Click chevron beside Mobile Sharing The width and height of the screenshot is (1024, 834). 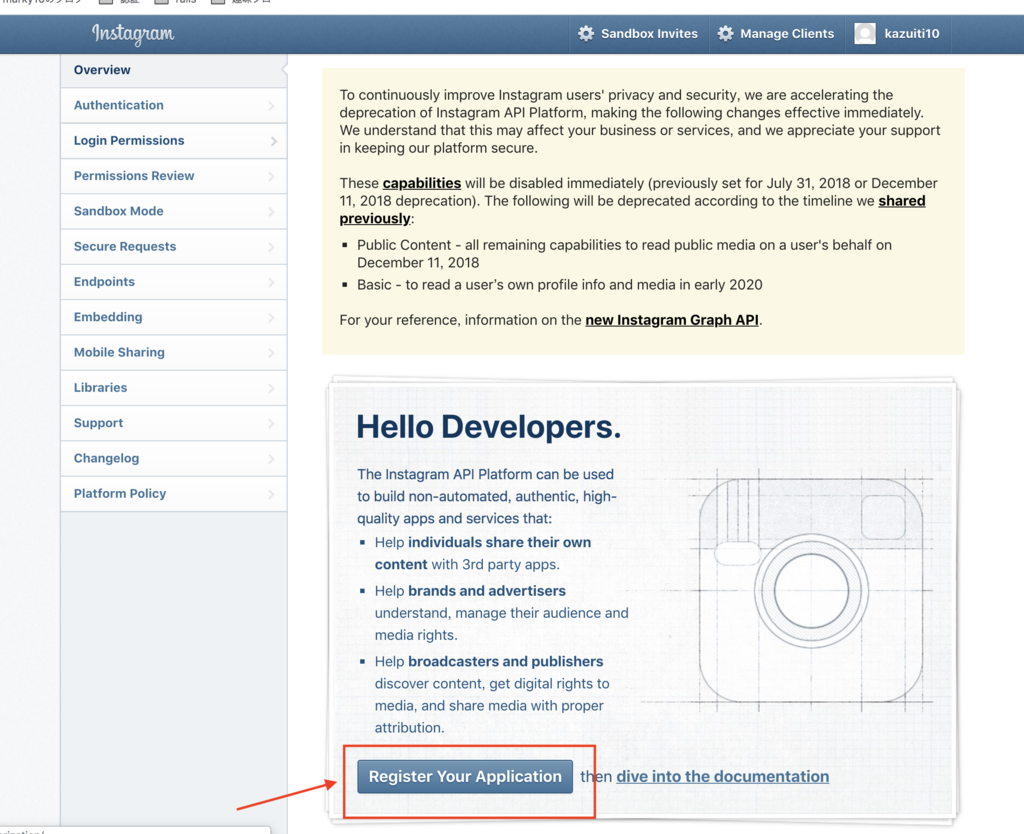pos(272,353)
